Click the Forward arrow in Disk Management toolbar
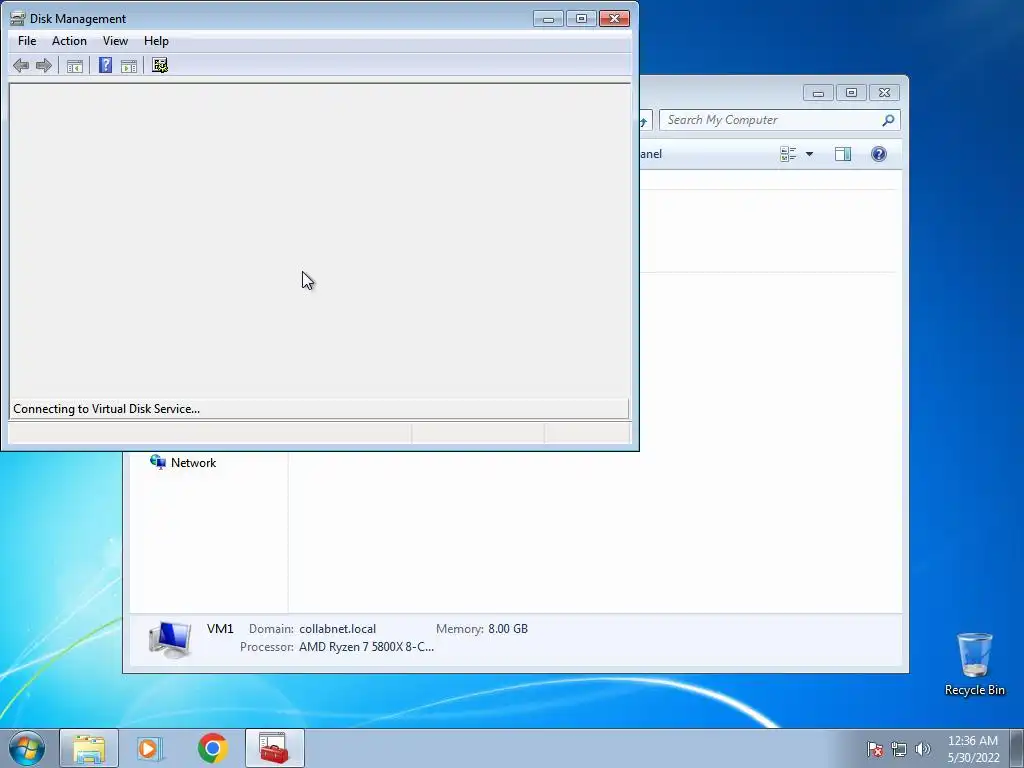The image size is (1024, 768). click(44, 65)
